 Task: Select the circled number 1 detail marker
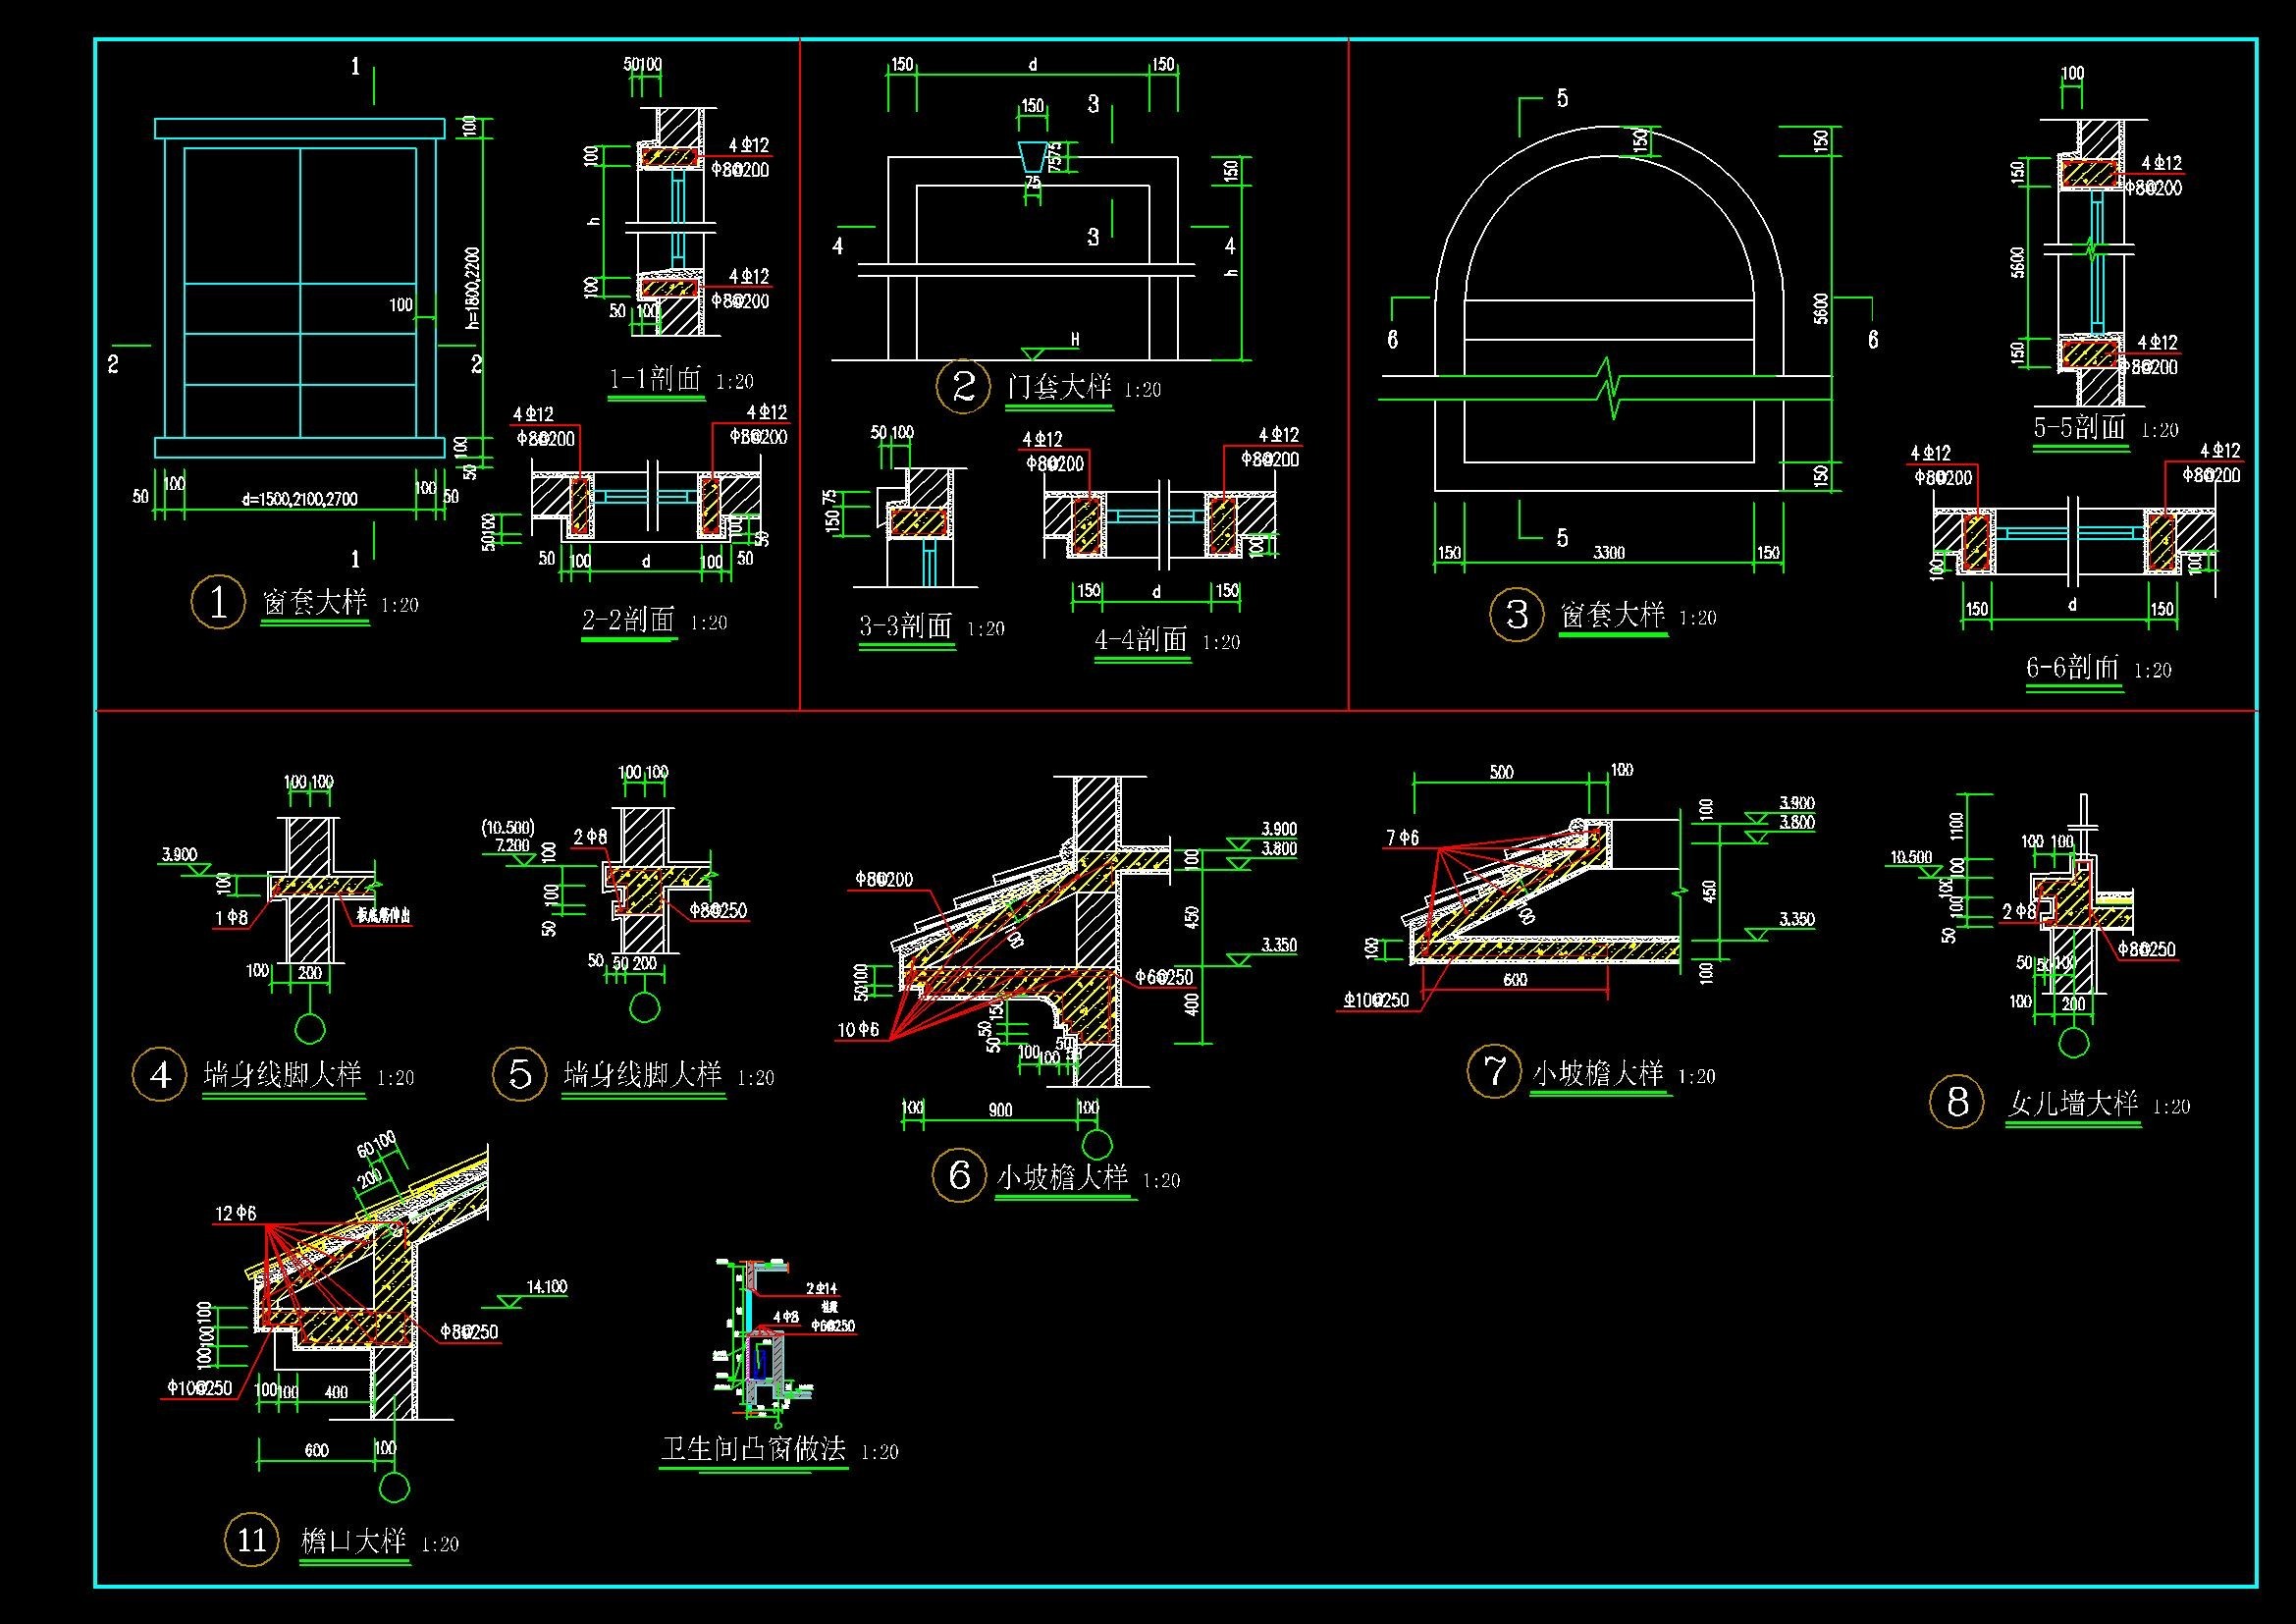218,602
